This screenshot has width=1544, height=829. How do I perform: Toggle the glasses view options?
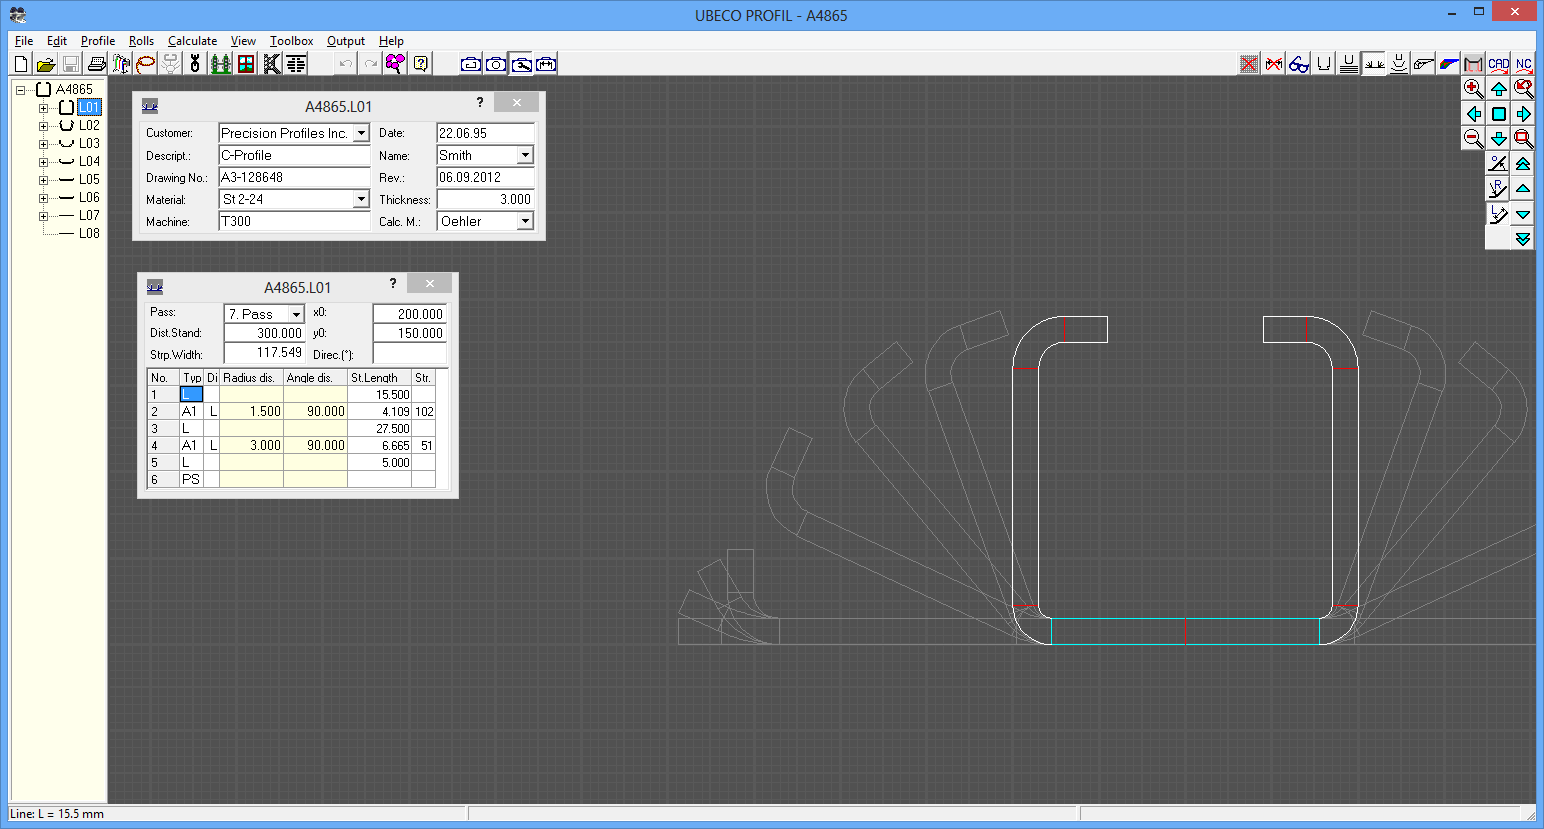click(x=1298, y=63)
